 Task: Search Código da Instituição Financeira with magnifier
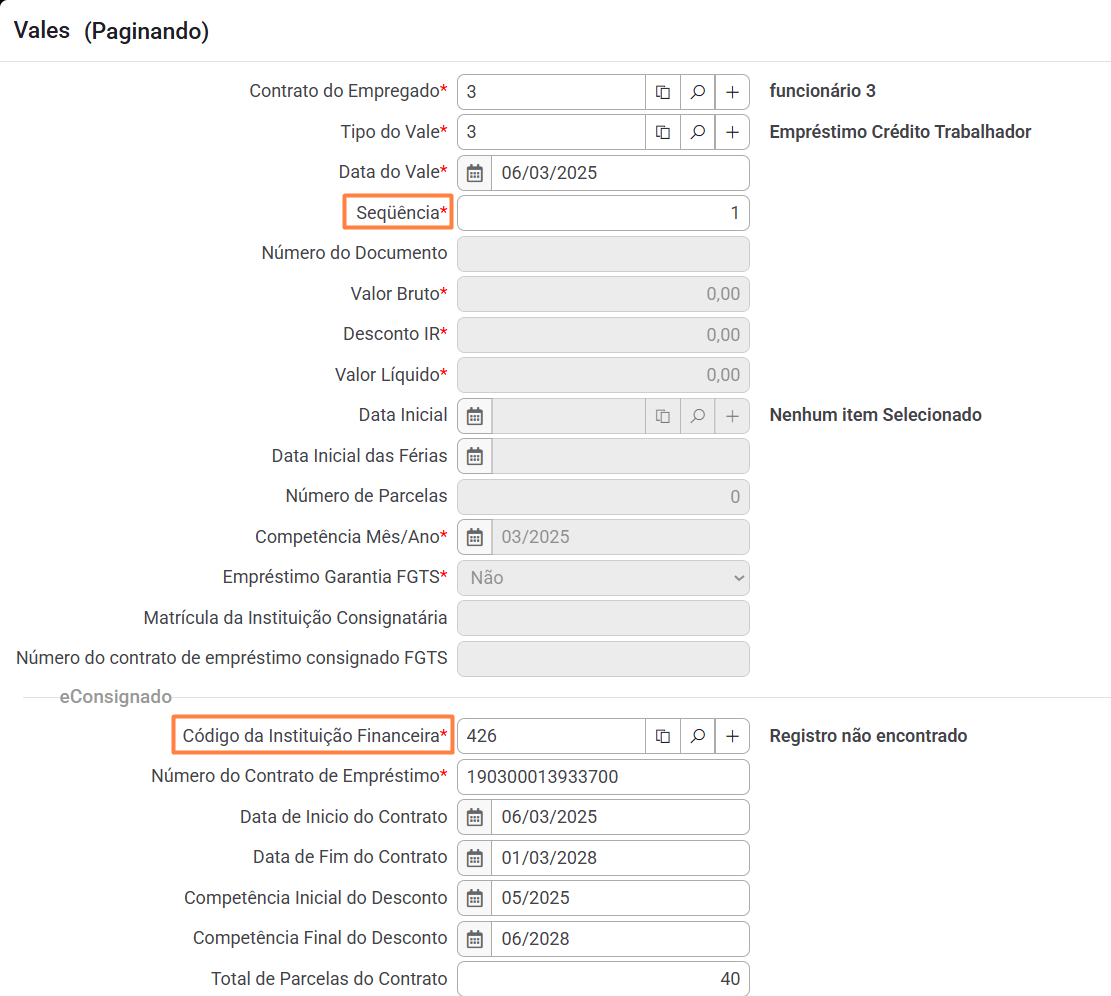tap(697, 736)
